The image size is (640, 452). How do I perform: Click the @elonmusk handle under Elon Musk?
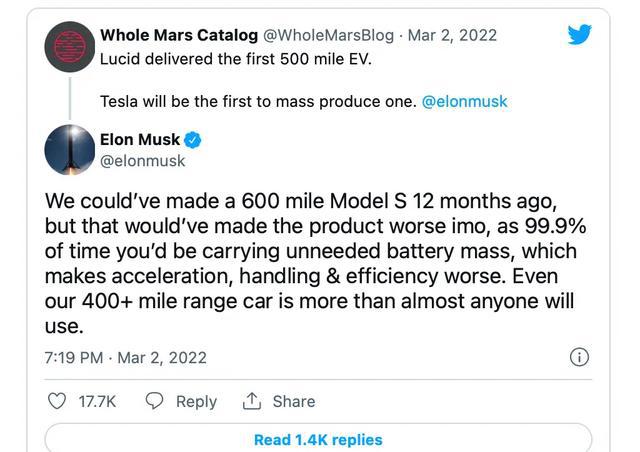click(x=142, y=161)
